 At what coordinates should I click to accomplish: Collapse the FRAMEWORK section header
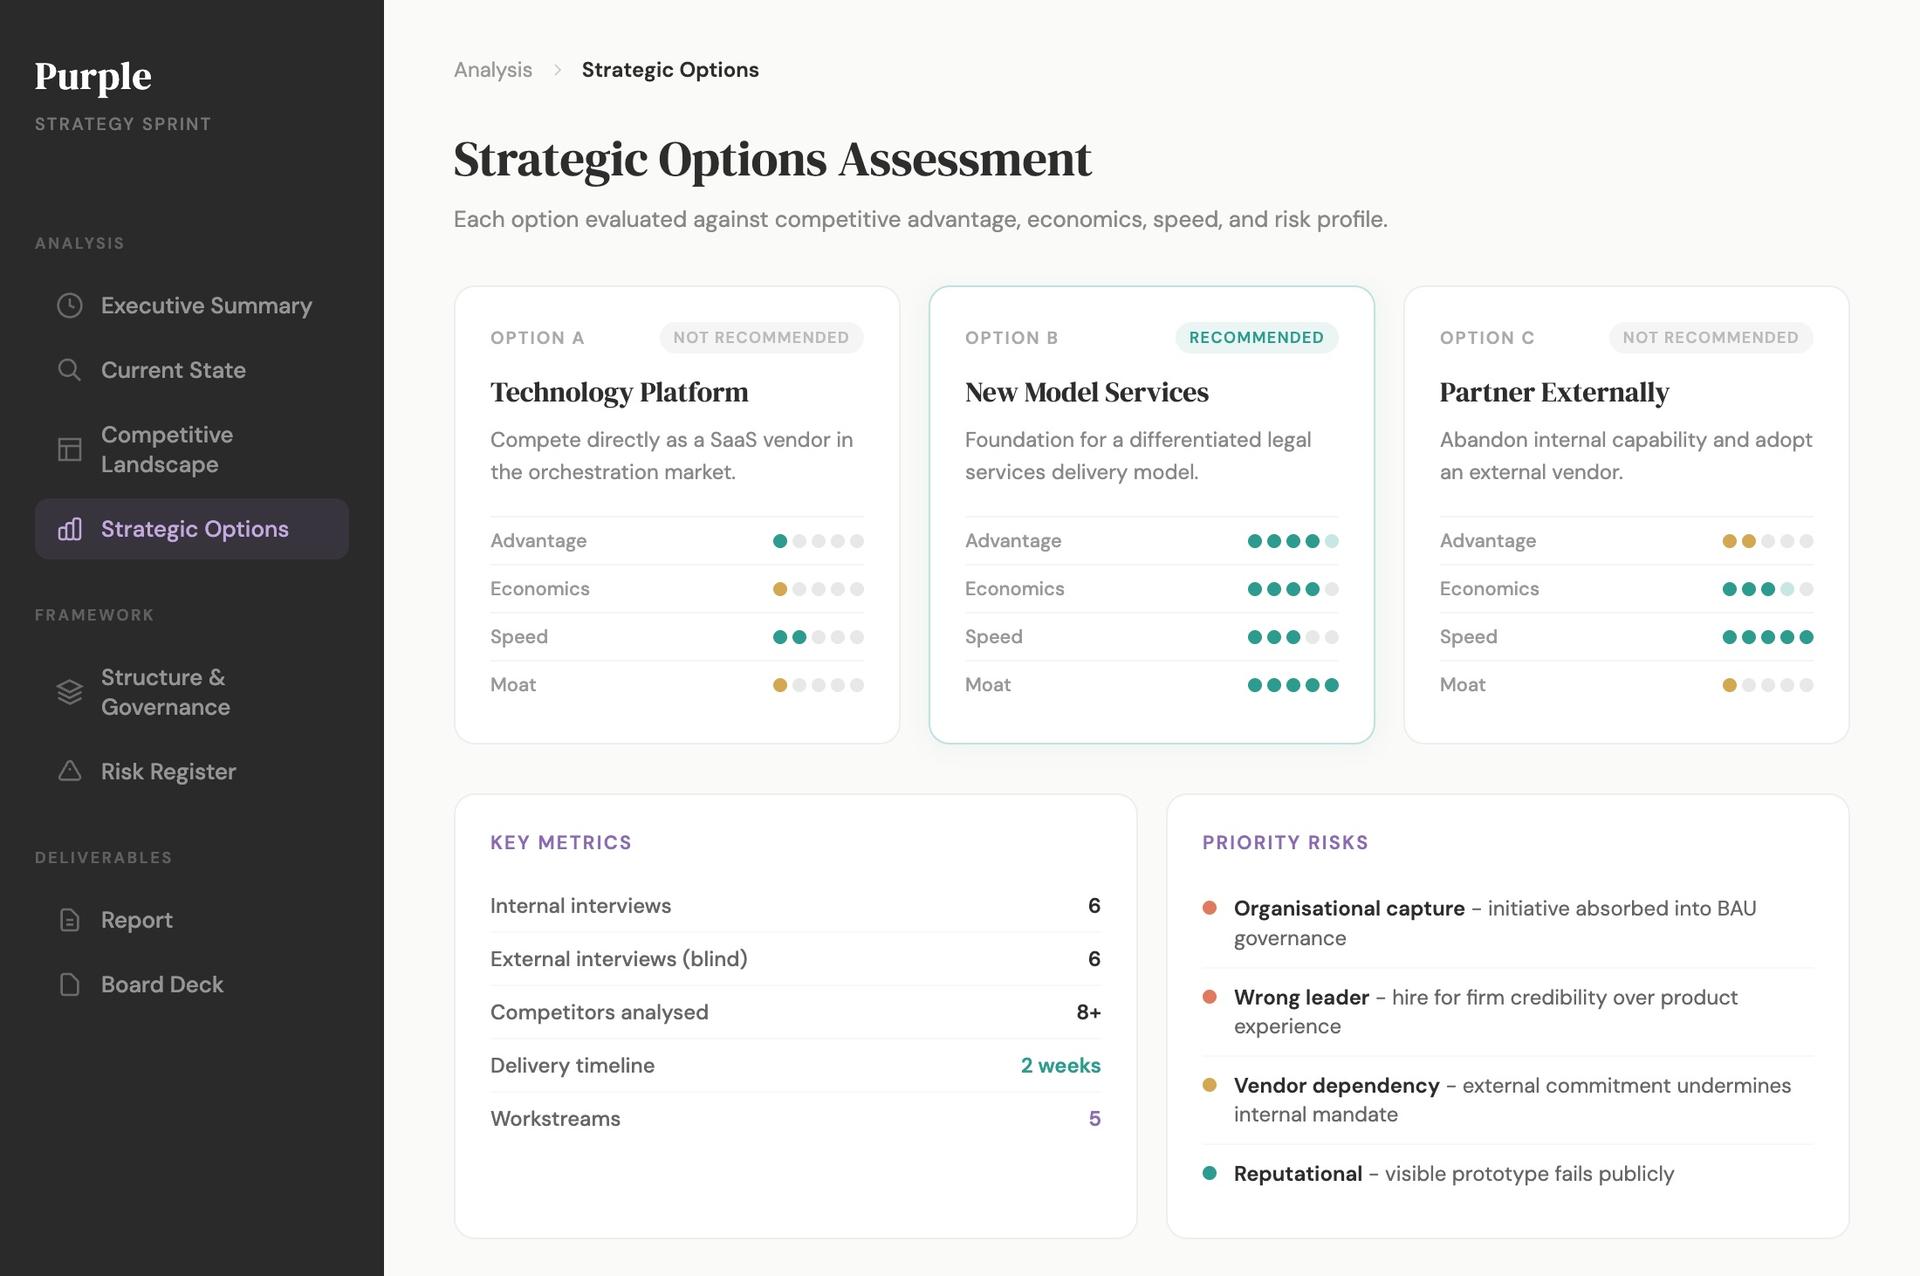pos(94,615)
